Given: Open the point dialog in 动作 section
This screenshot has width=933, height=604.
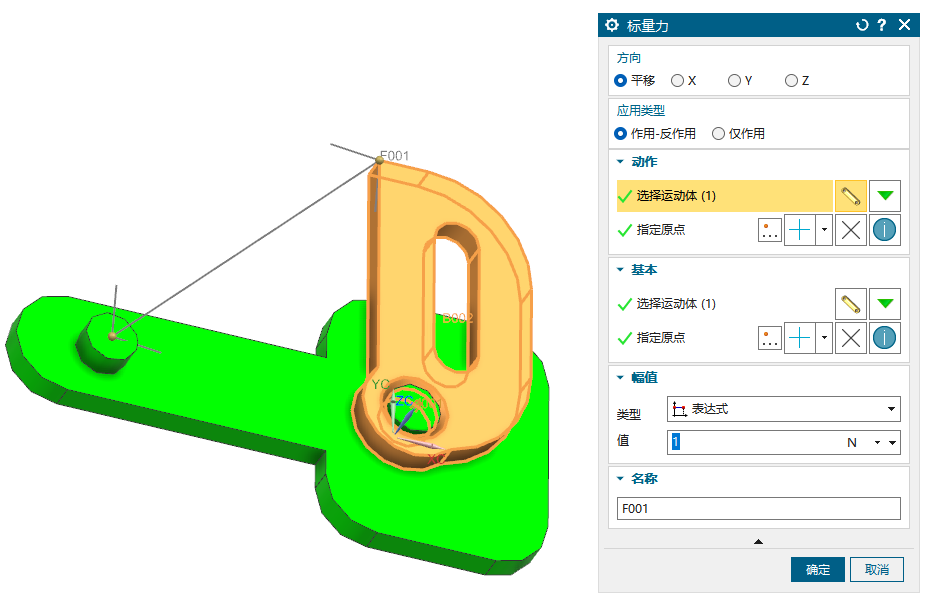Looking at the screenshot, I should 770,230.
